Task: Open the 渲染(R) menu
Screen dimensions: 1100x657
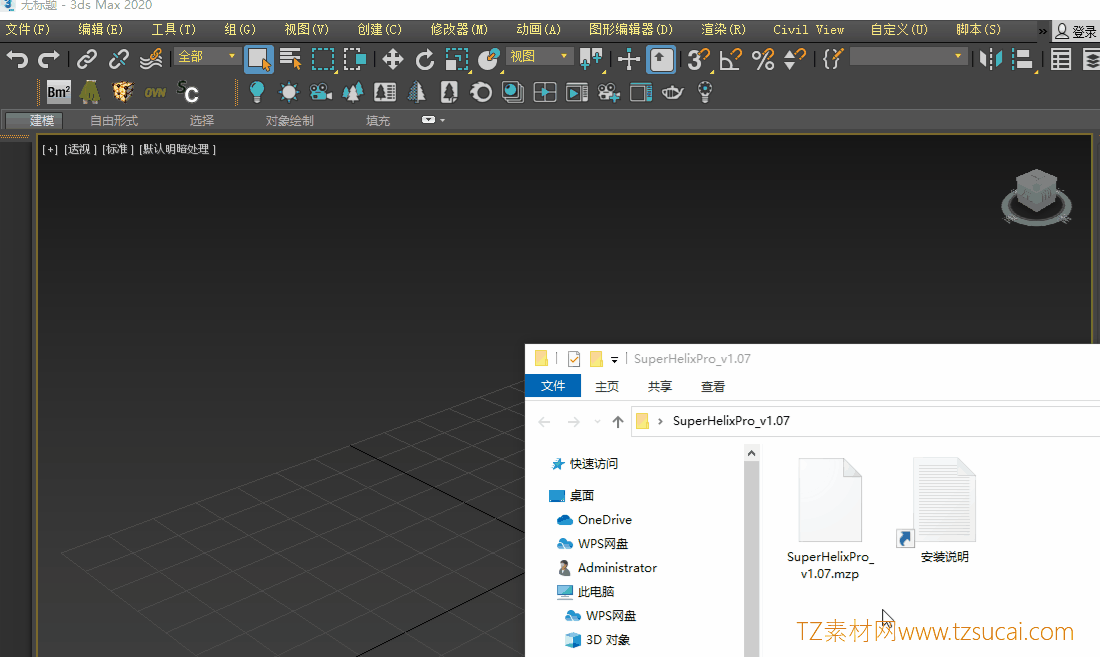Action: (723, 29)
